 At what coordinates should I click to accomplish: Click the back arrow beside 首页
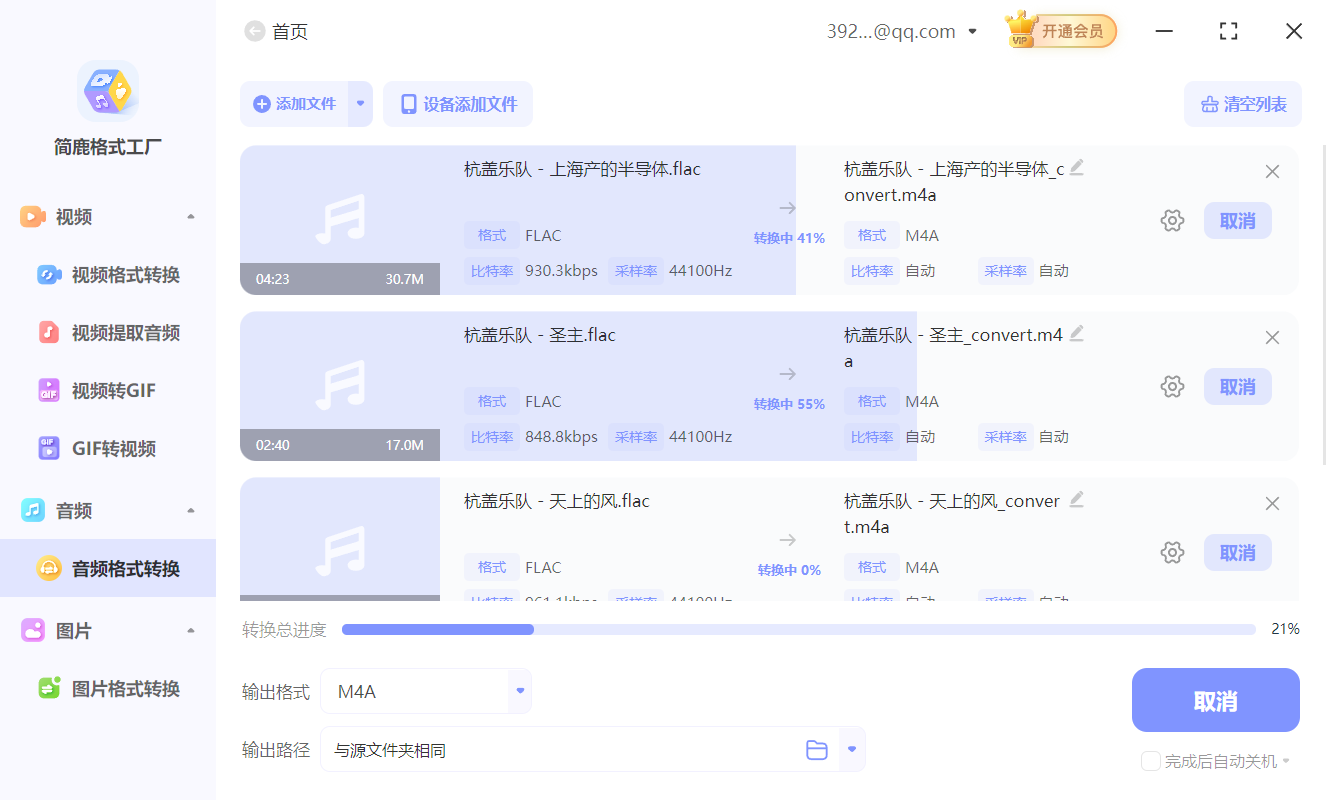coord(255,31)
